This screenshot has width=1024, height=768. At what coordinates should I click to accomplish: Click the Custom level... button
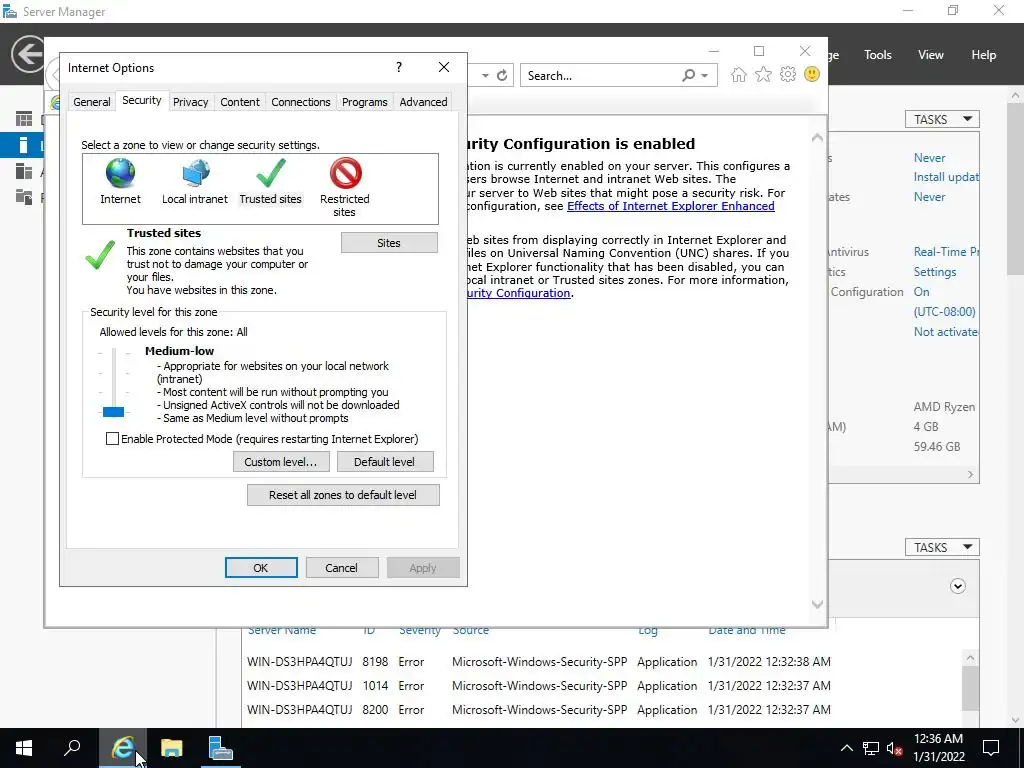(x=281, y=462)
